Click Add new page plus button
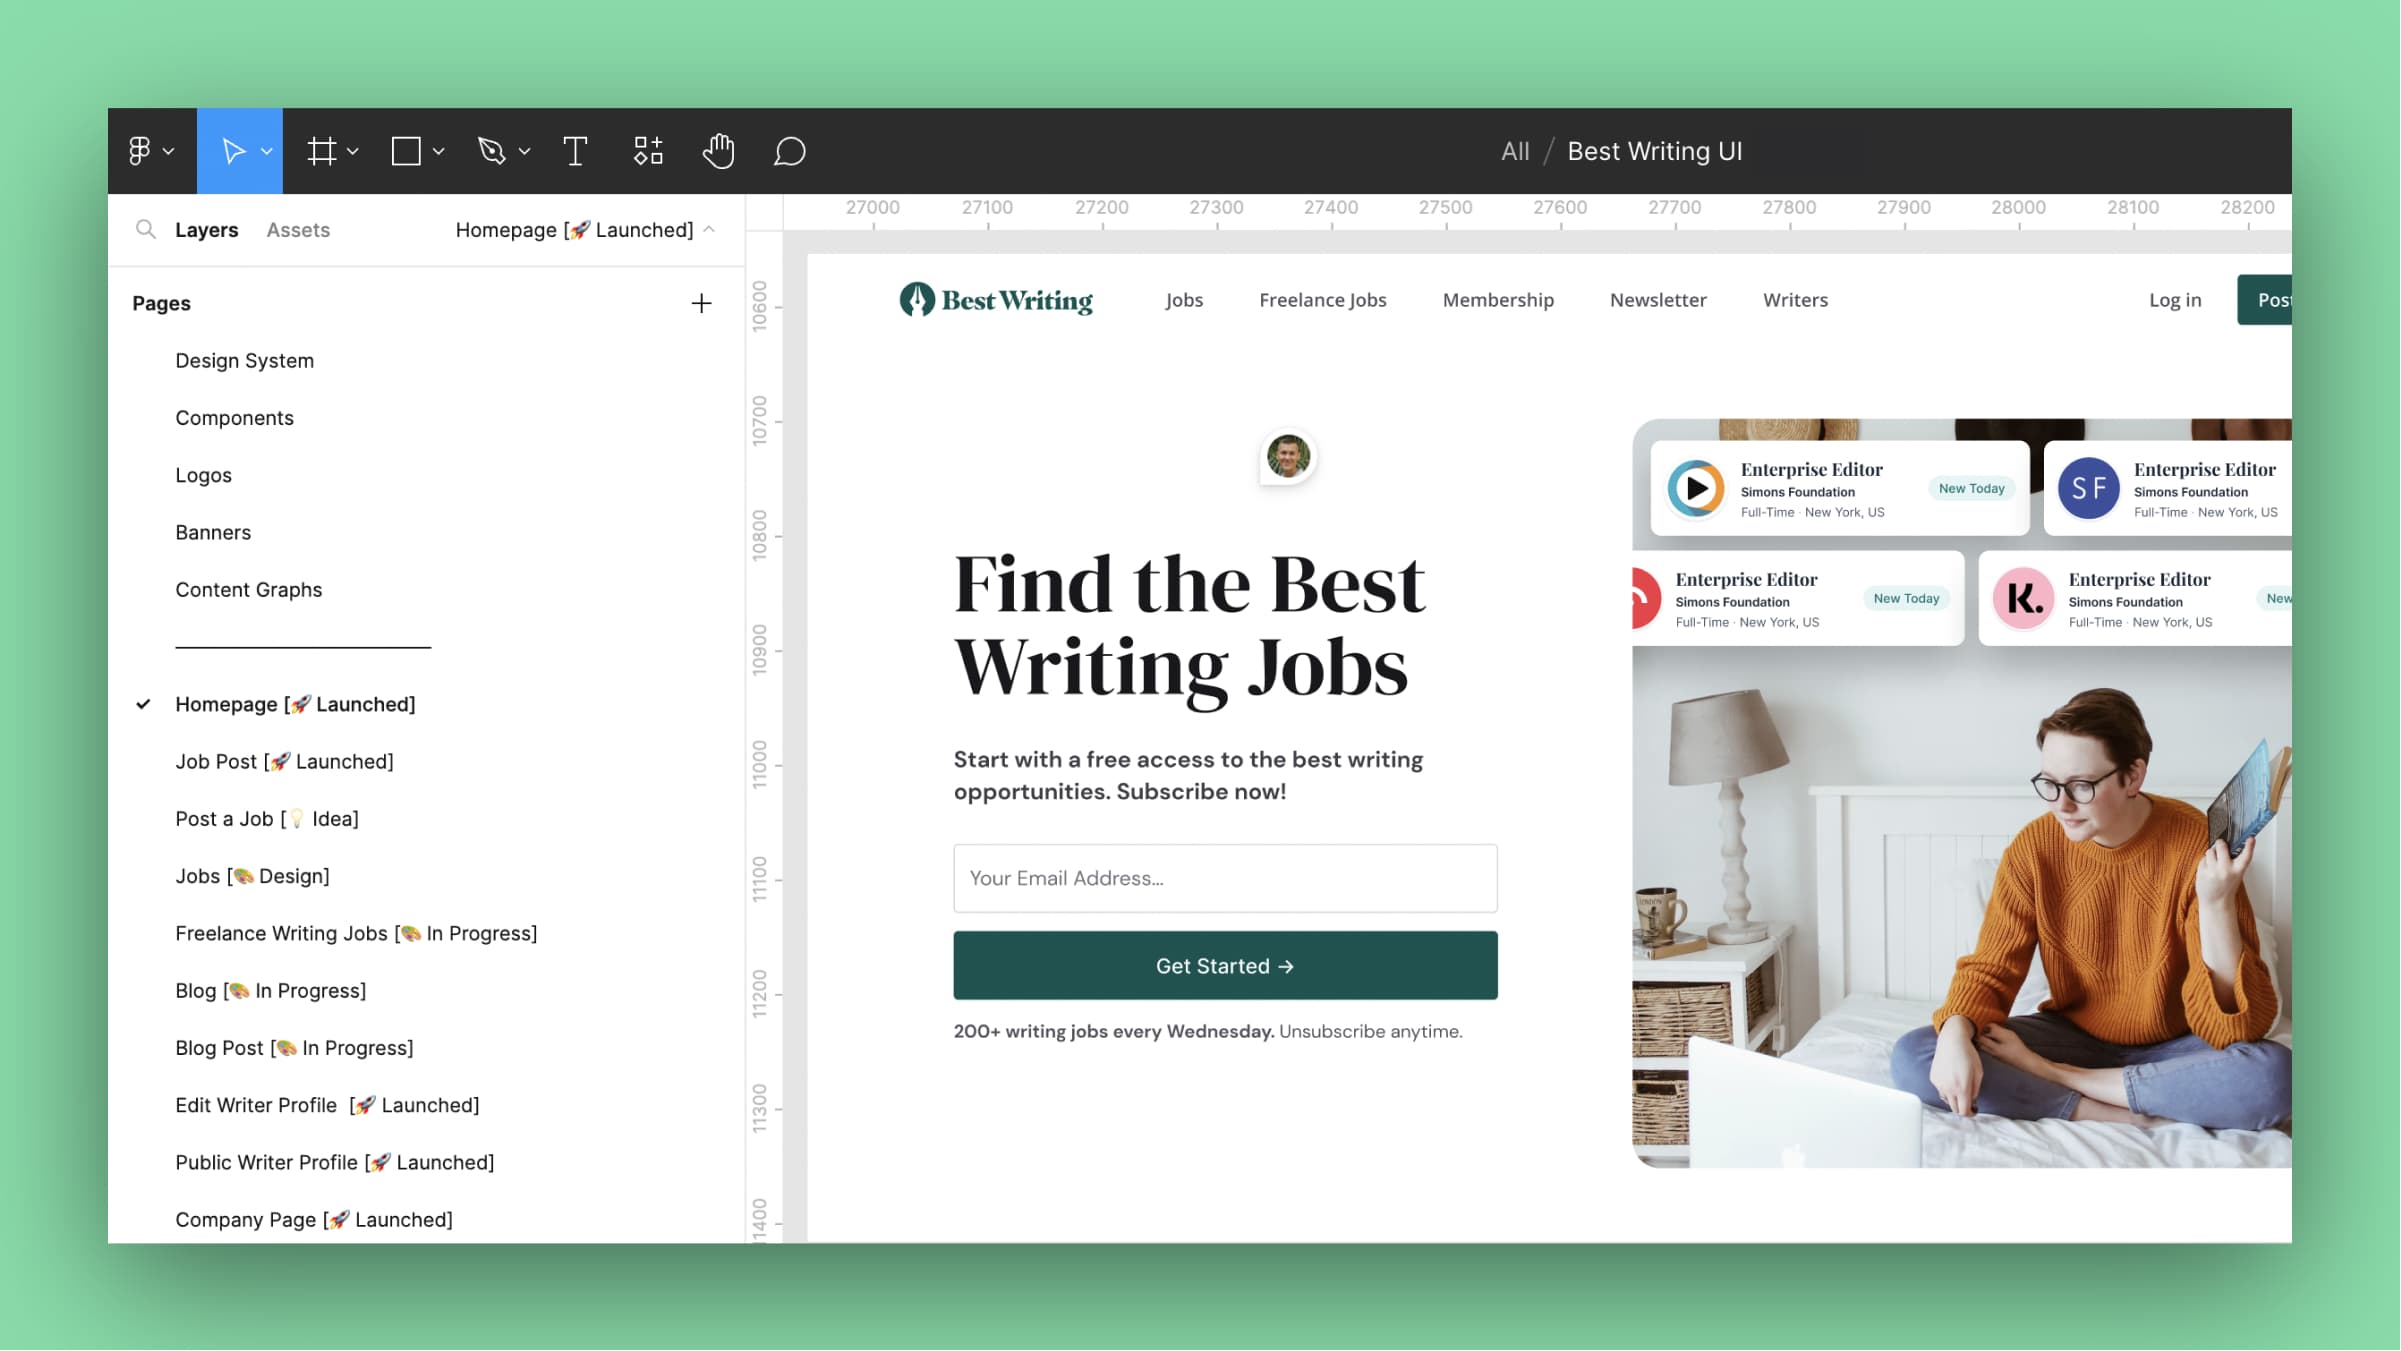 pyautogui.click(x=699, y=304)
